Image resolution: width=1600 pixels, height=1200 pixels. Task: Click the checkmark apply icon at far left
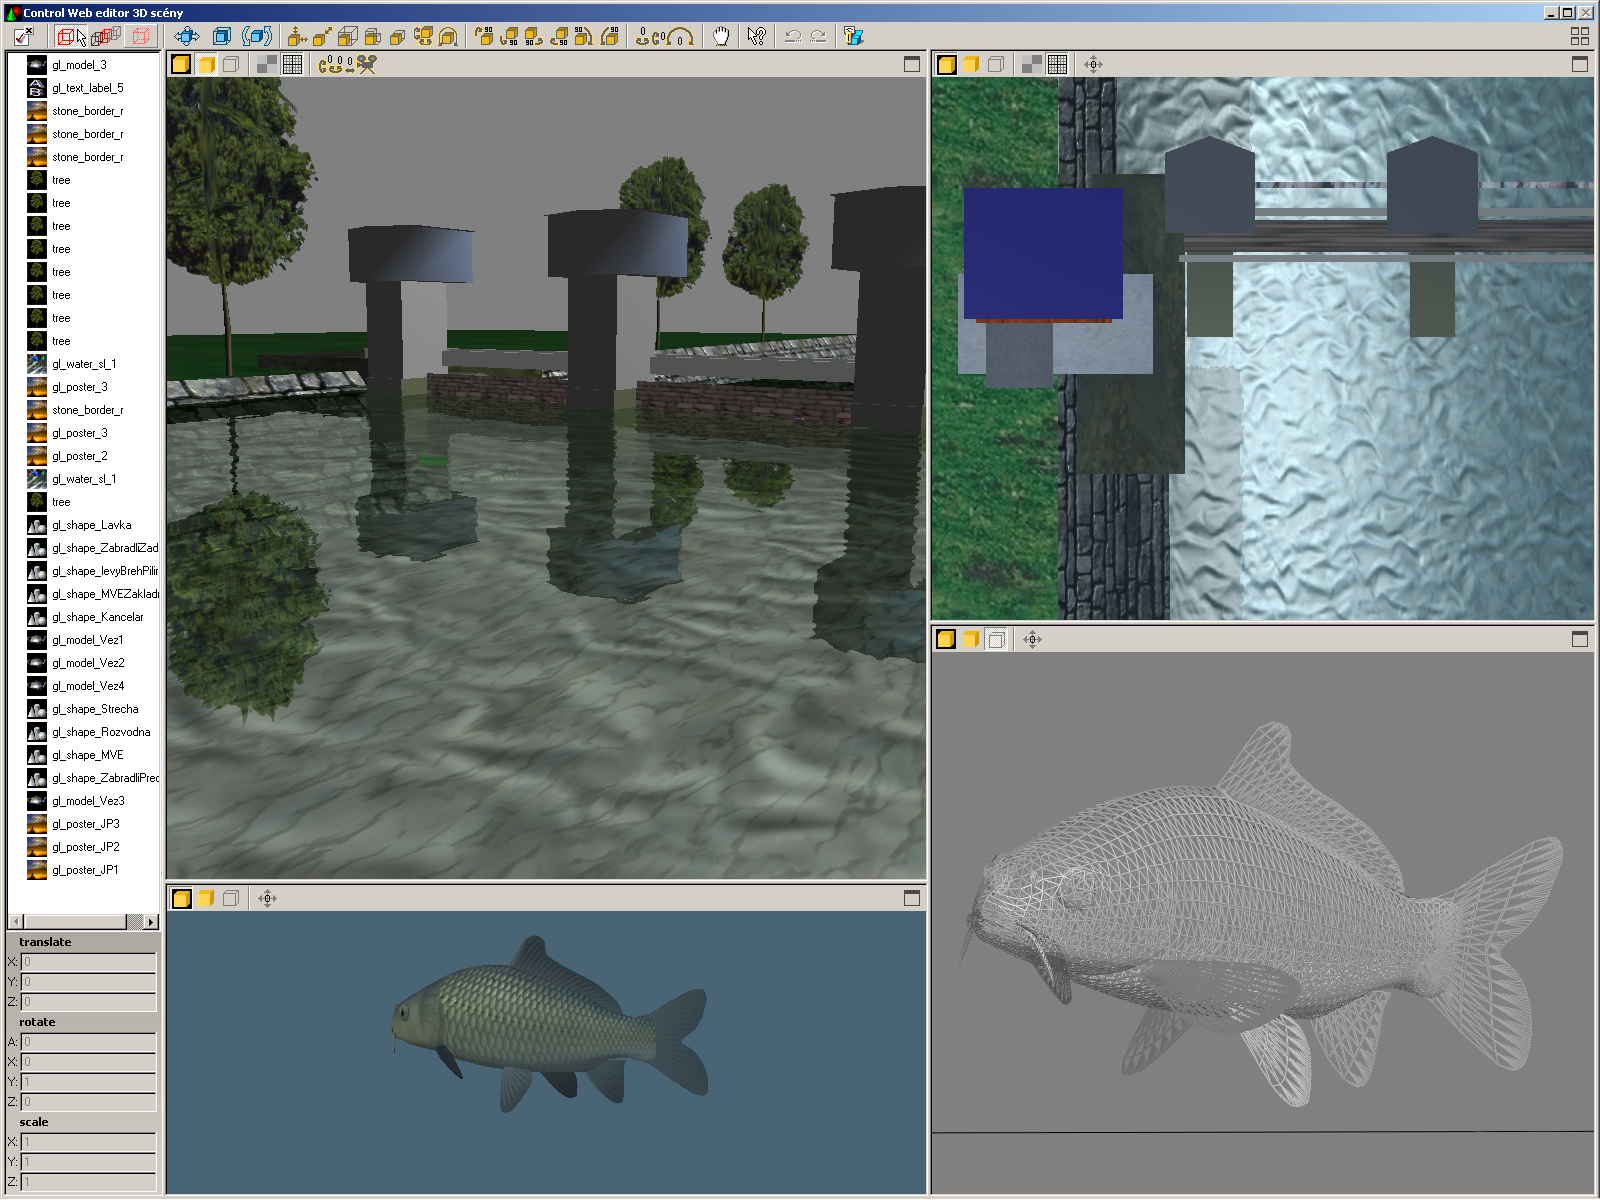coord(23,37)
